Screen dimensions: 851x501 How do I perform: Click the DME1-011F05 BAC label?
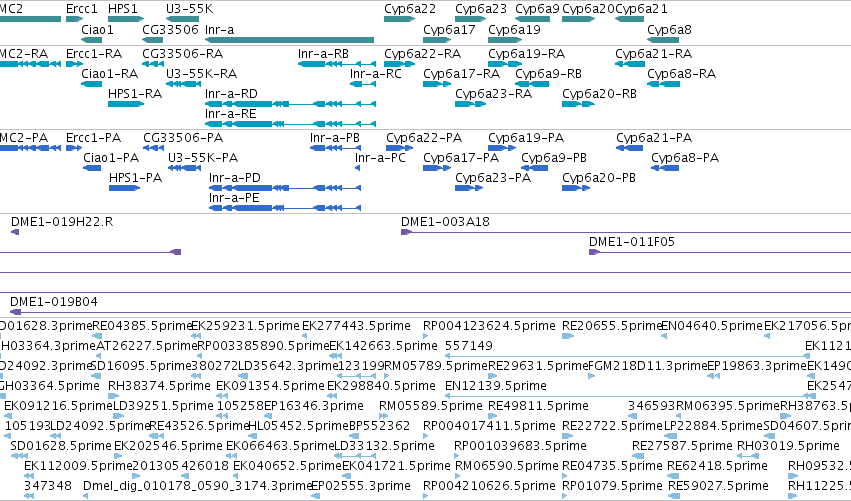click(632, 242)
